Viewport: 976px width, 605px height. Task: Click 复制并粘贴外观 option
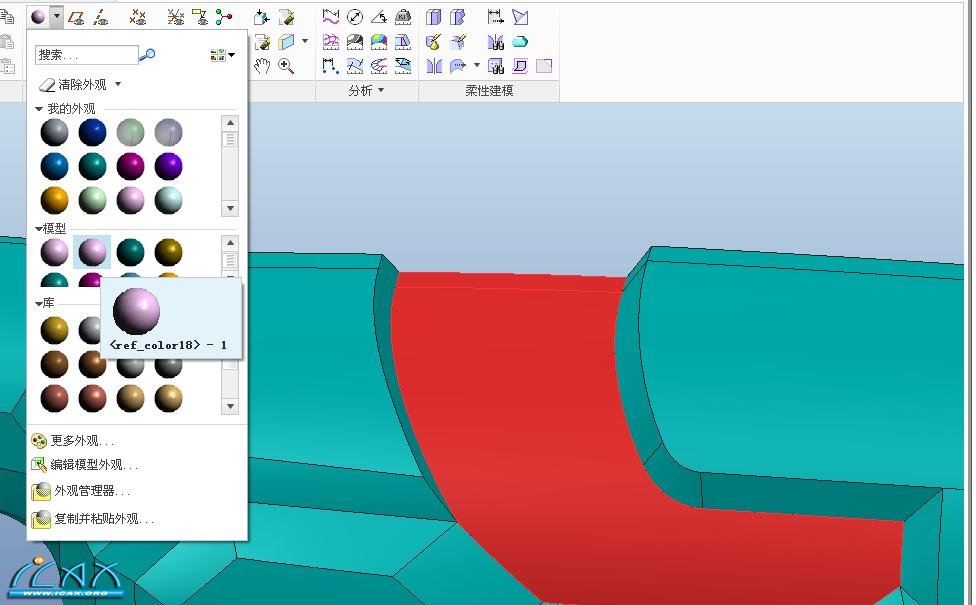(104, 519)
